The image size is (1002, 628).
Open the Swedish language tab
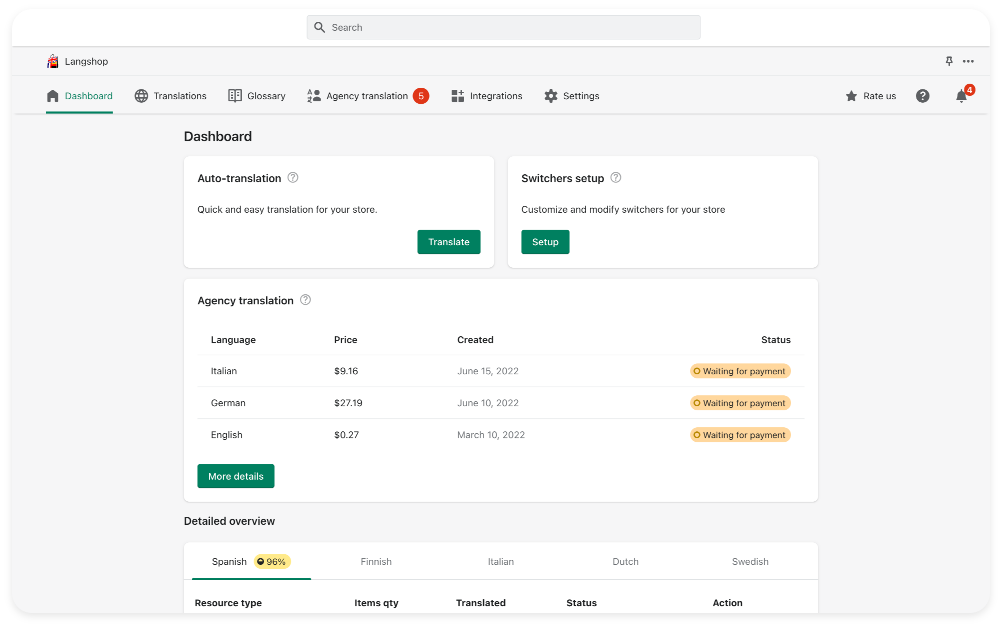750,562
